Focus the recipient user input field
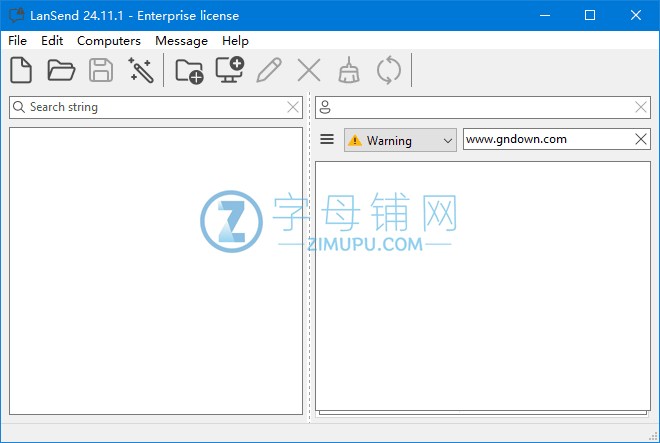 coord(483,107)
